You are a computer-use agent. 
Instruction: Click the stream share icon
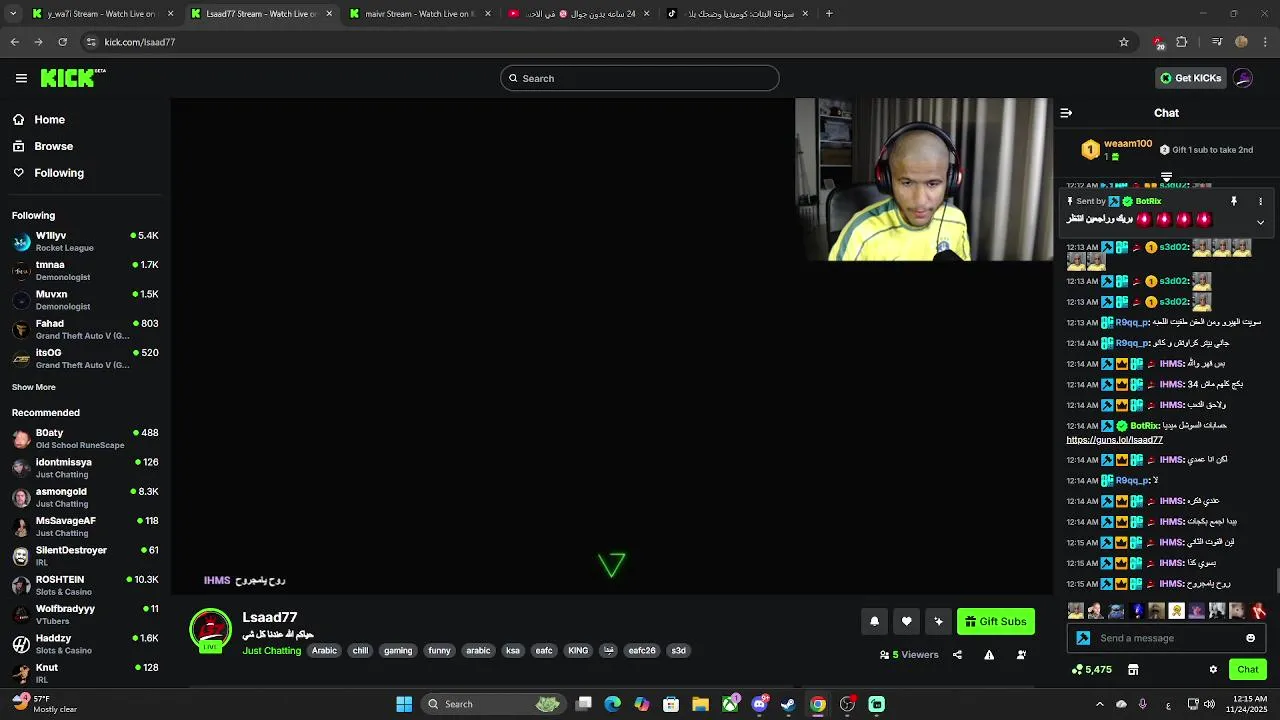click(x=957, y=655)
